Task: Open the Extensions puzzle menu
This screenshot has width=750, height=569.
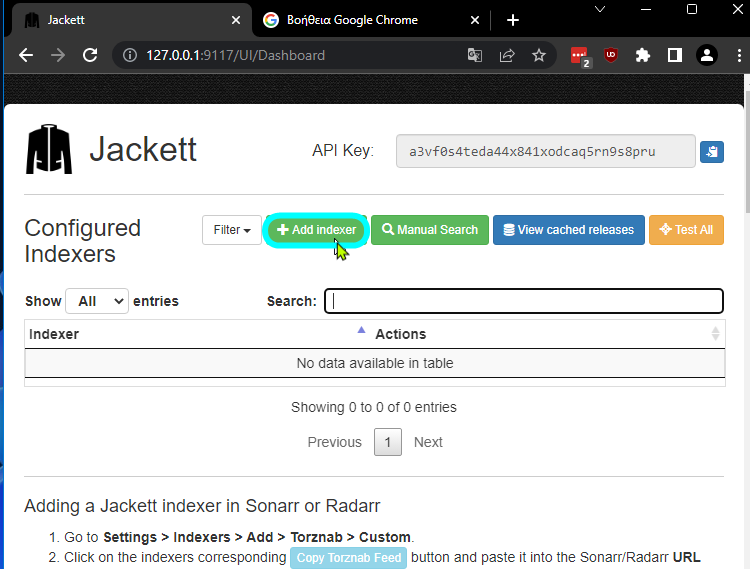Action: tap(642, 55)
